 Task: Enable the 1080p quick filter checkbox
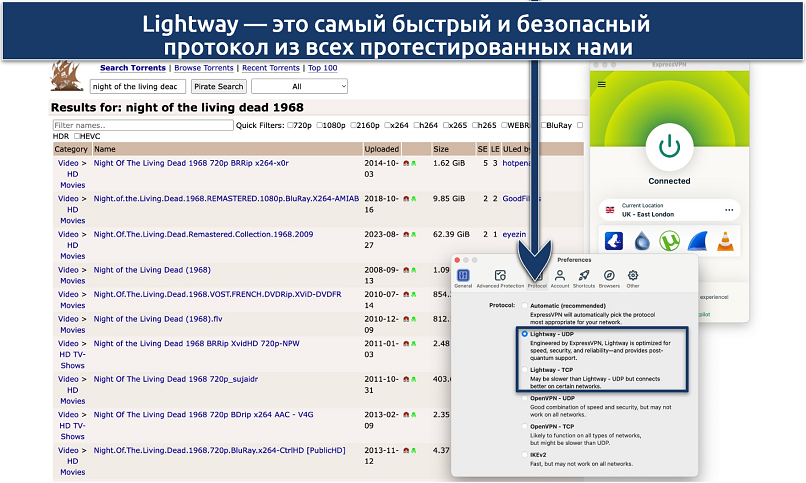tap(321, 125)
